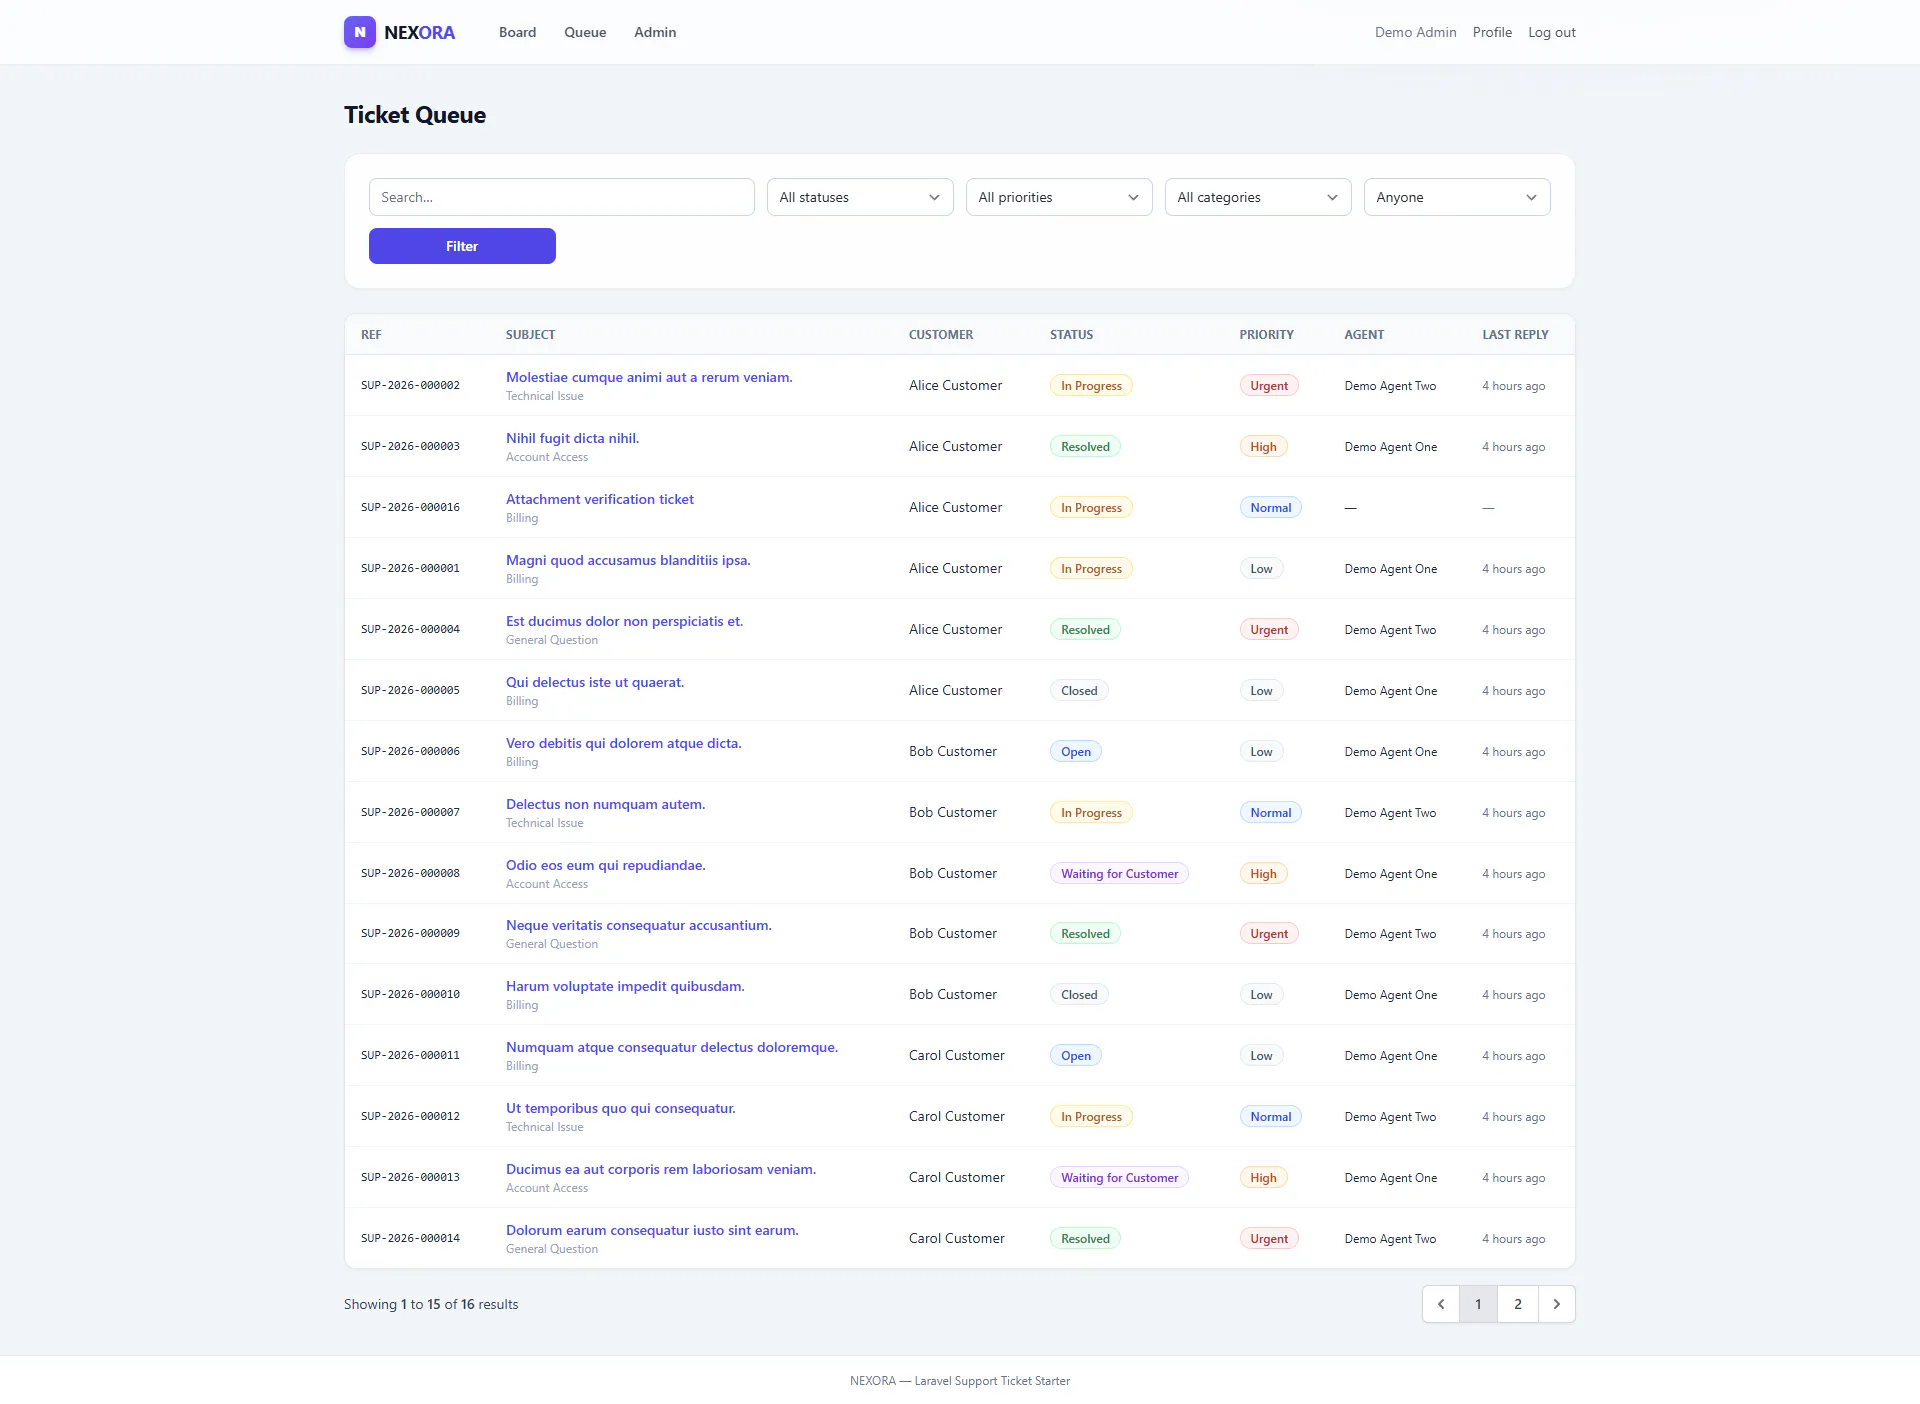
Task: Open the Board menu item
Action: click(x=517, y=32)
